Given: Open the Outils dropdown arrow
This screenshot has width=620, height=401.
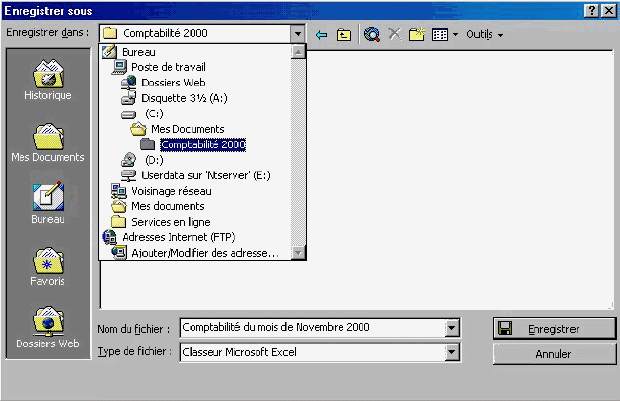Looking at the screenshot, I should point(500,35).
